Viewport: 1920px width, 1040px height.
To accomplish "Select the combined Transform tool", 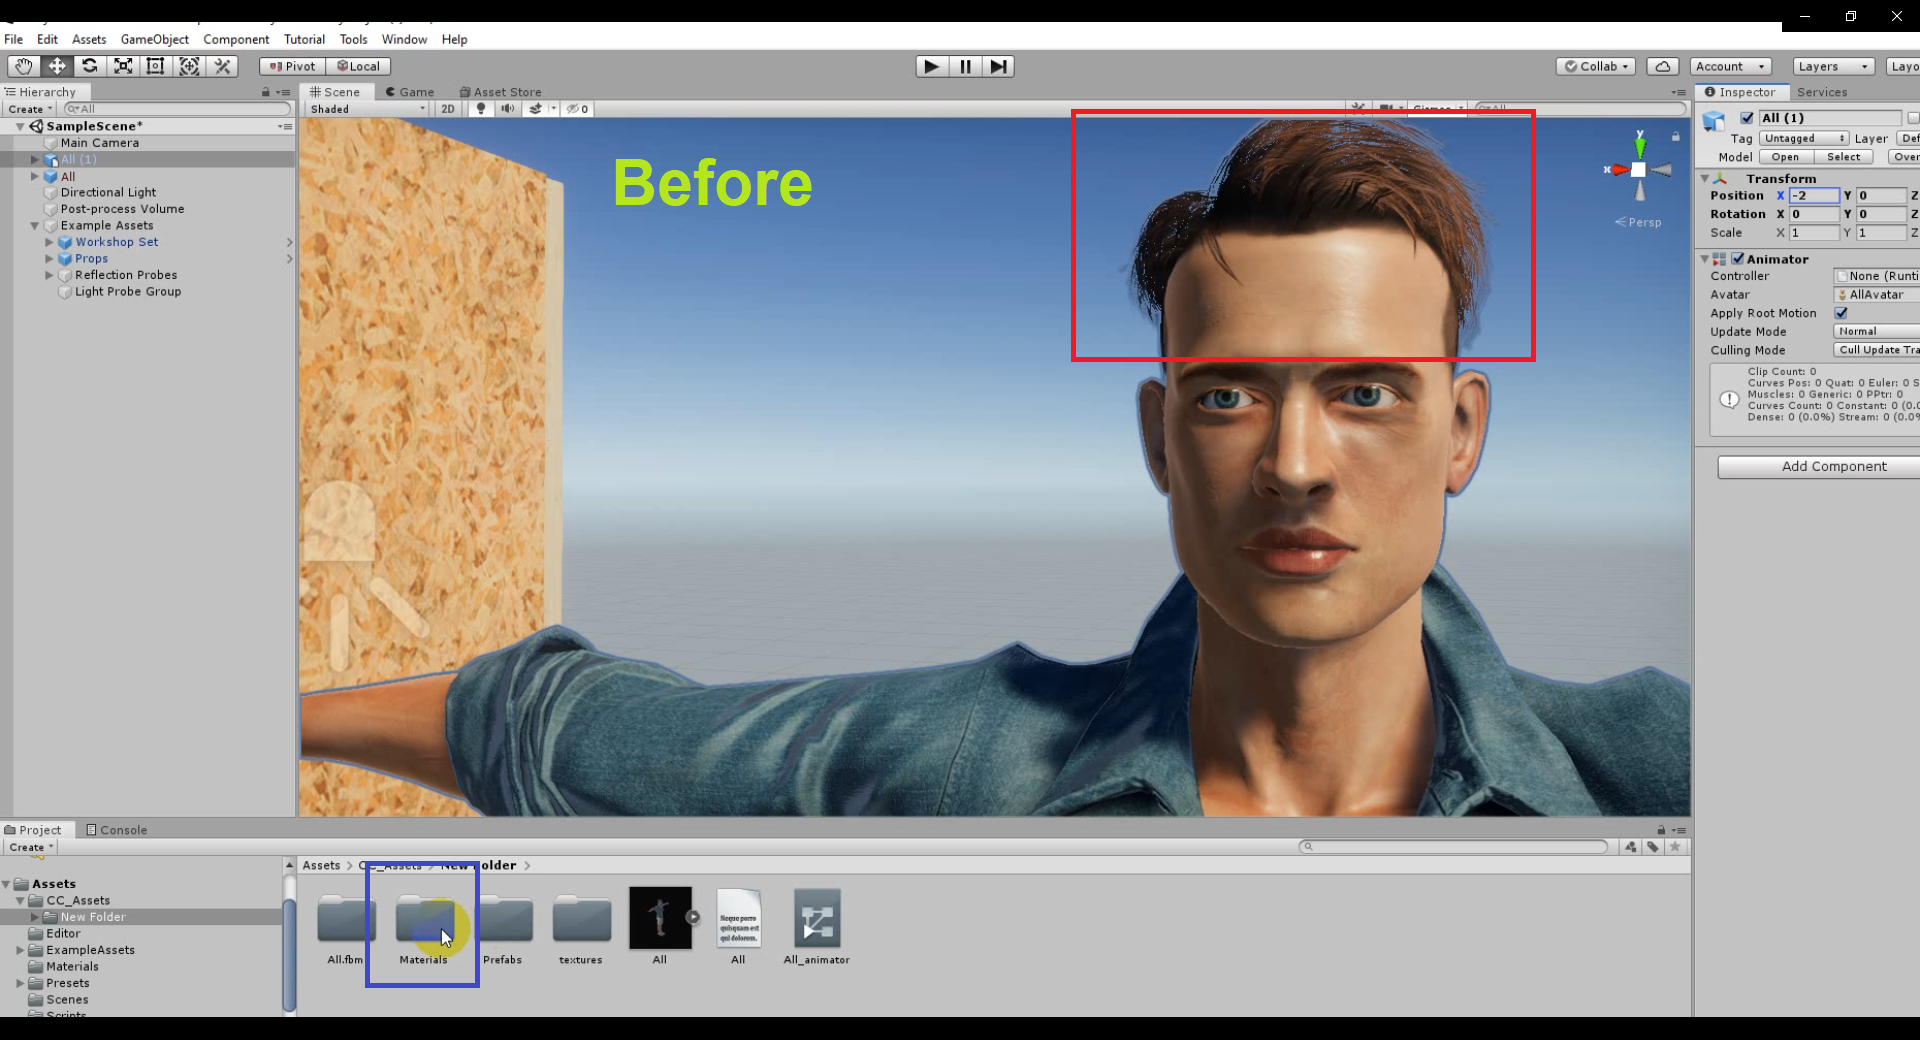I will pos(188,66).
